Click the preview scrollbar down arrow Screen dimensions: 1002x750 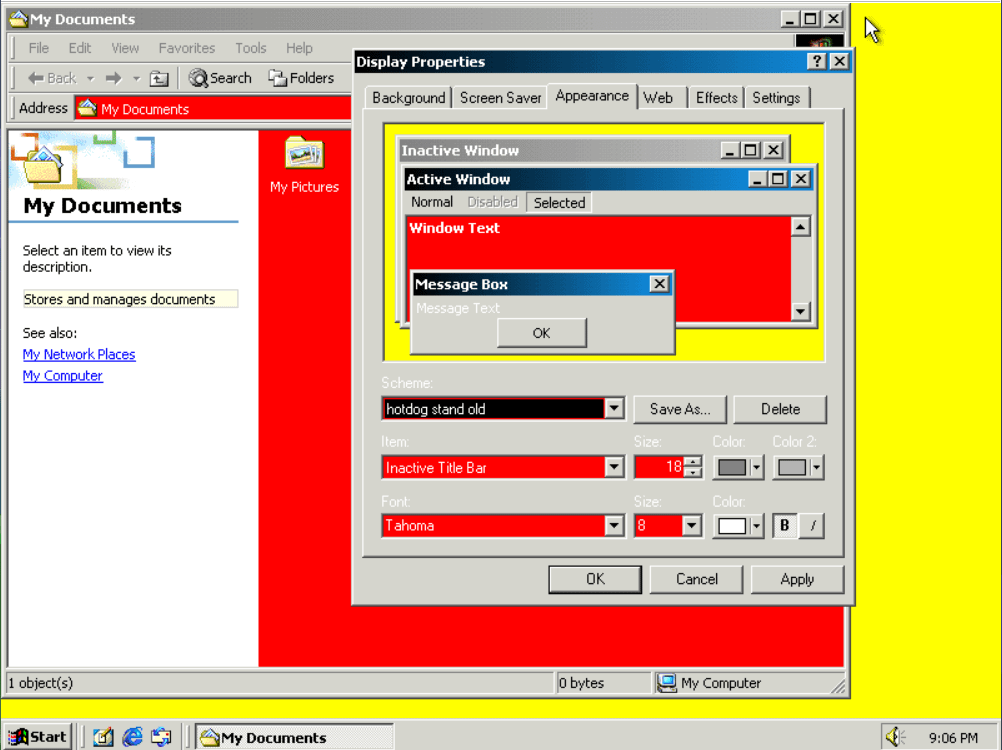(x=800, y=311)
